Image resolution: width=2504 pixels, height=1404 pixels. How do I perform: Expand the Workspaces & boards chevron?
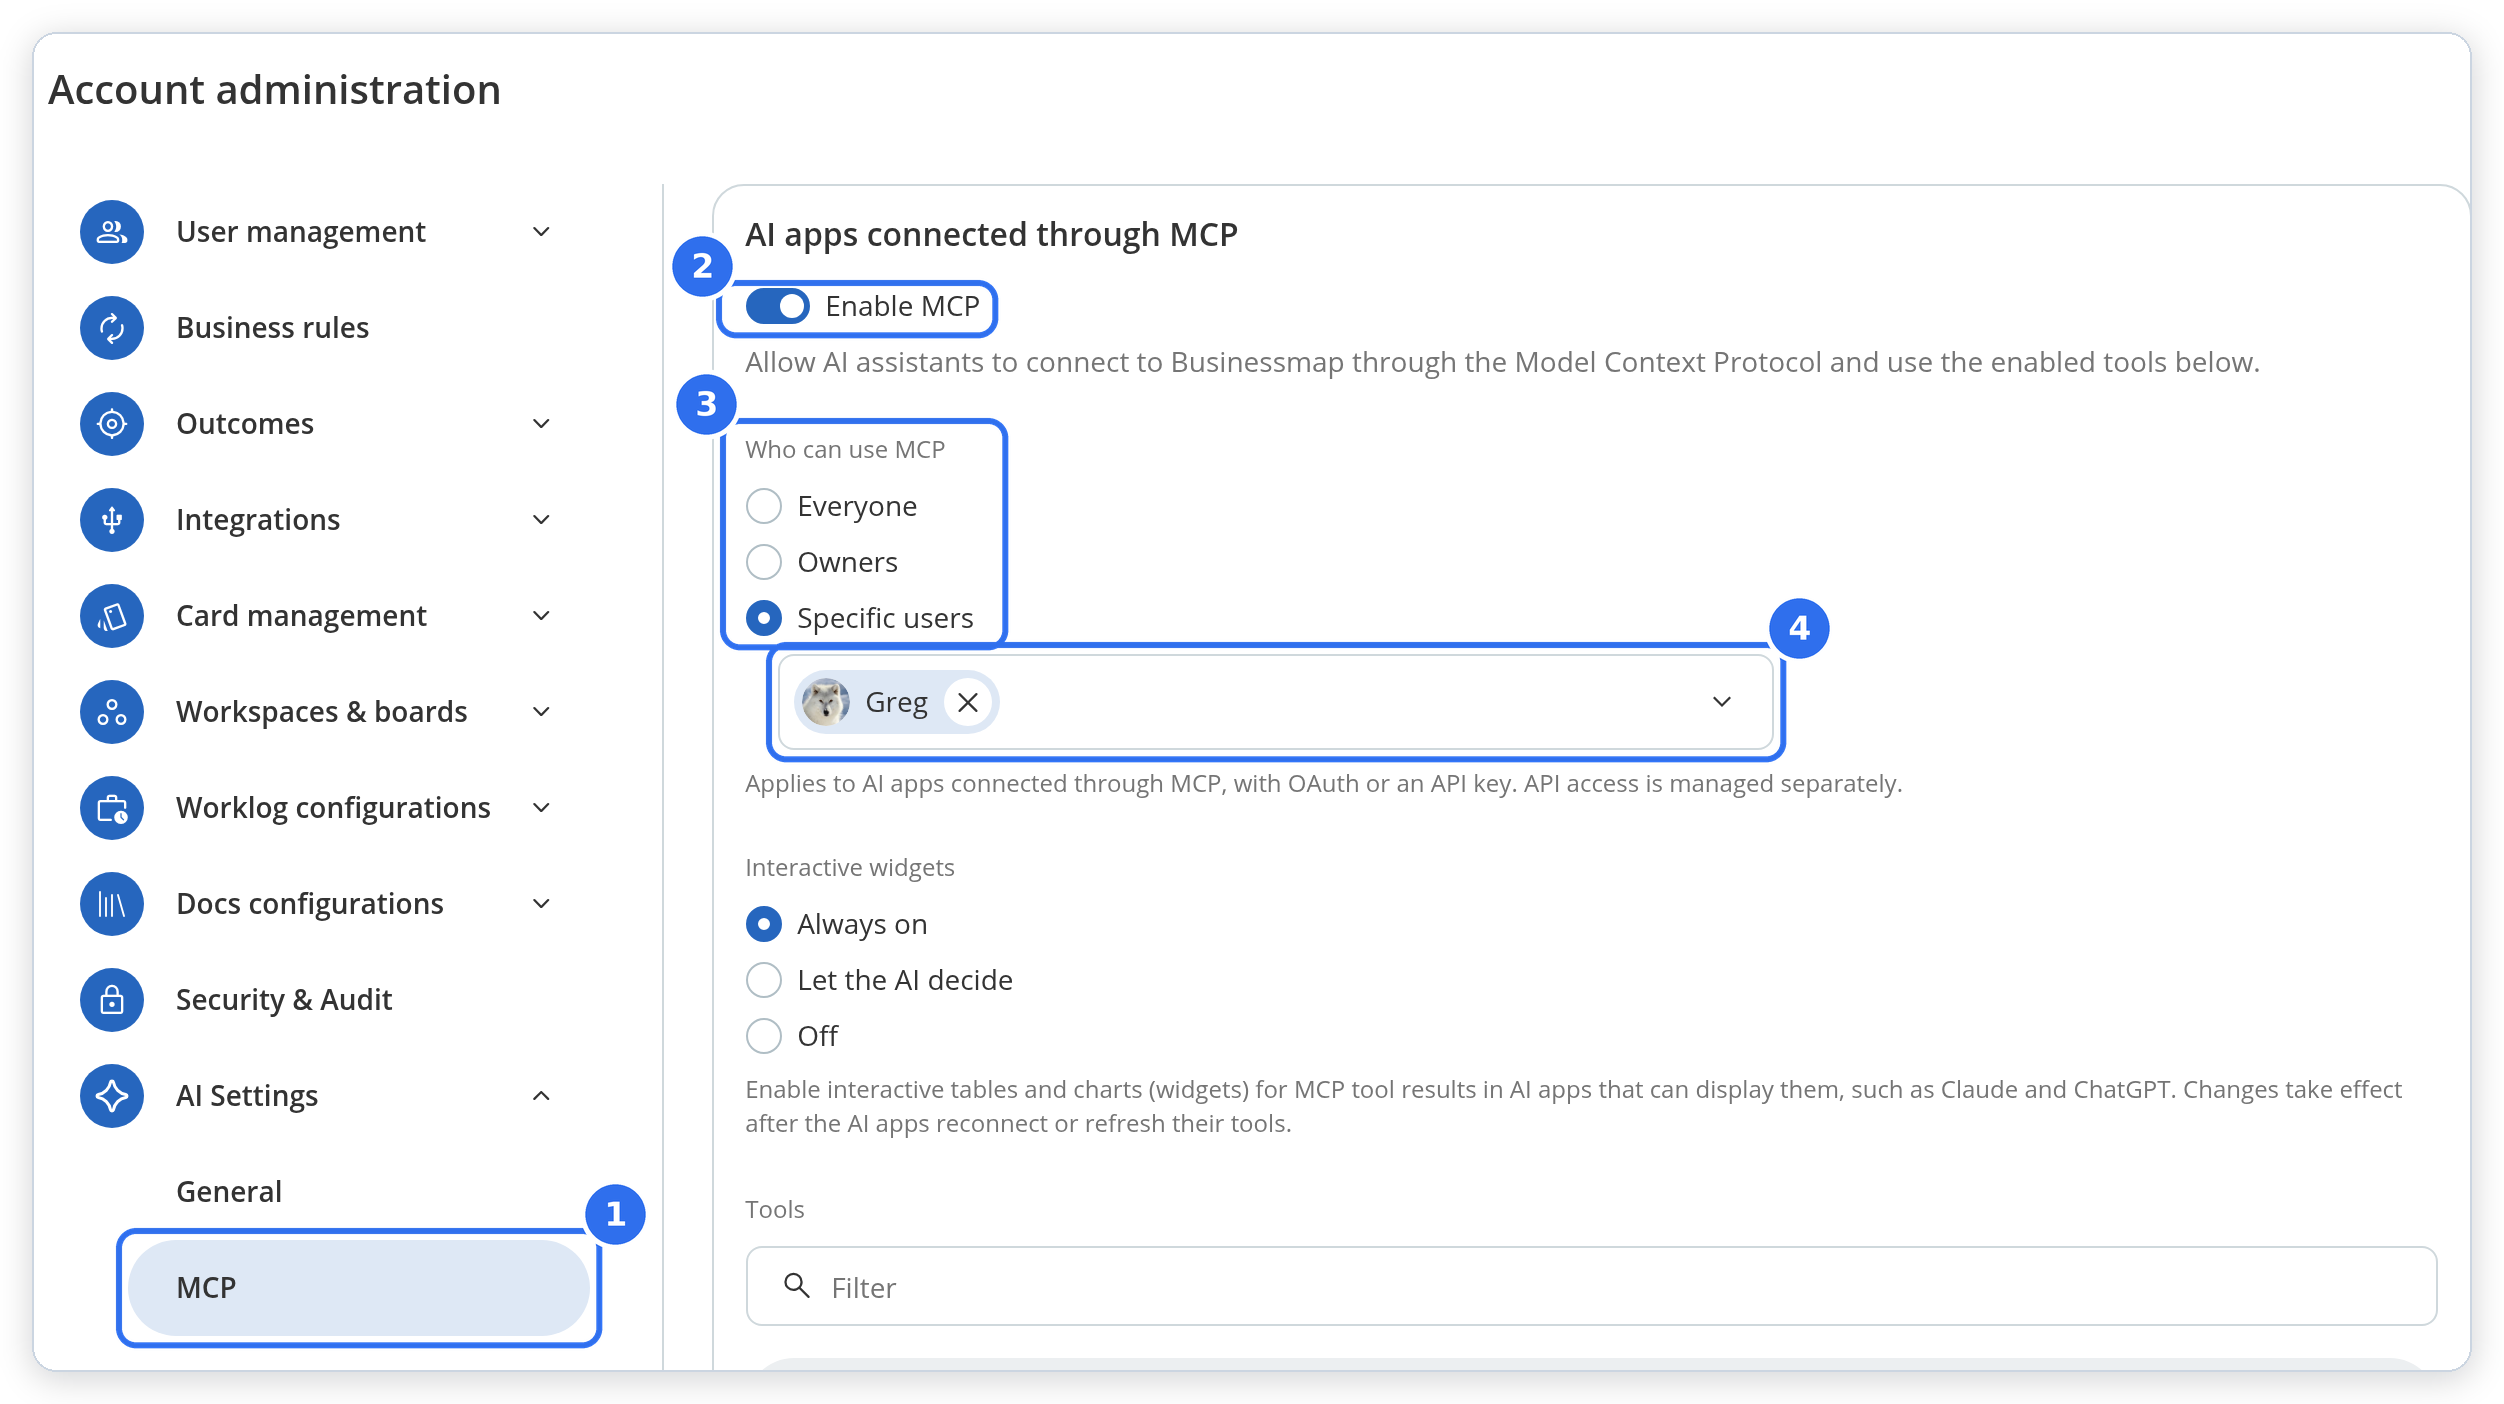[541, 712]
